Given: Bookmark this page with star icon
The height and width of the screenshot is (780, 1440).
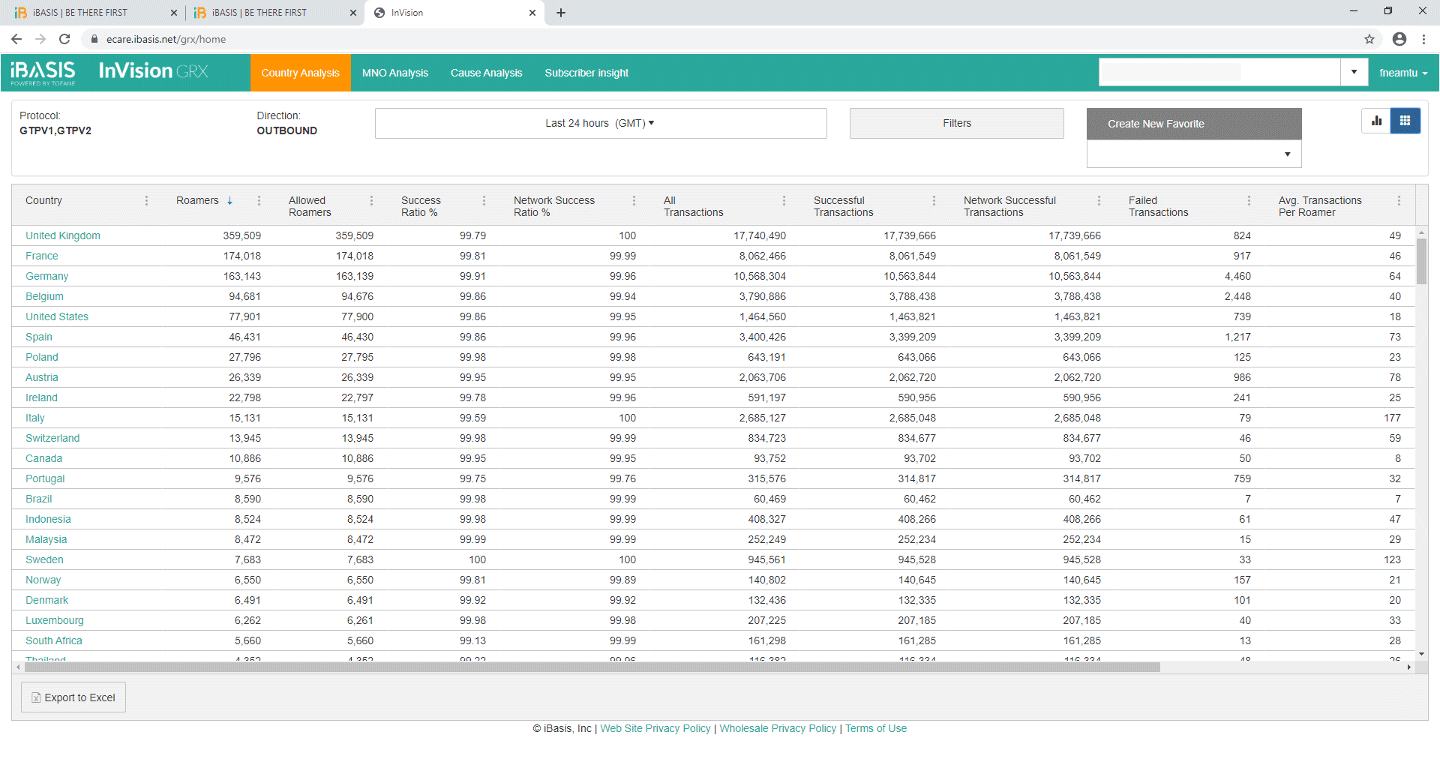Looking at the screenshot, I should pyautogui.click(x=1369, y=39).
